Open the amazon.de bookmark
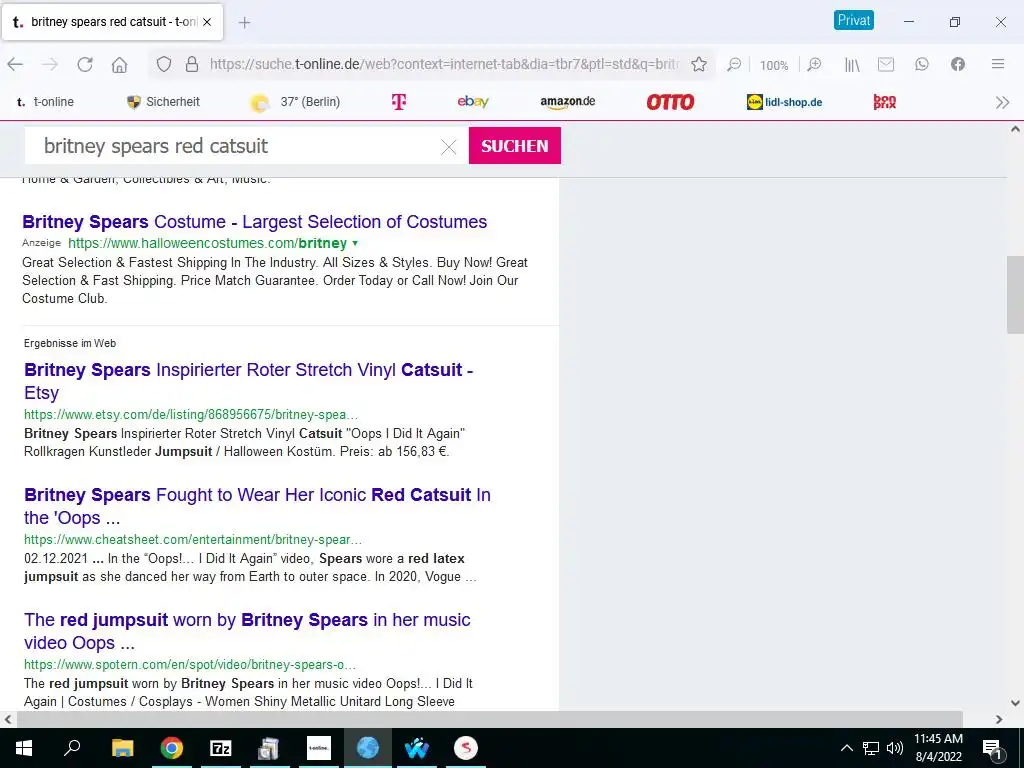Image resolution: width=1024 pixels, height=768 pixels. [568, 102]
